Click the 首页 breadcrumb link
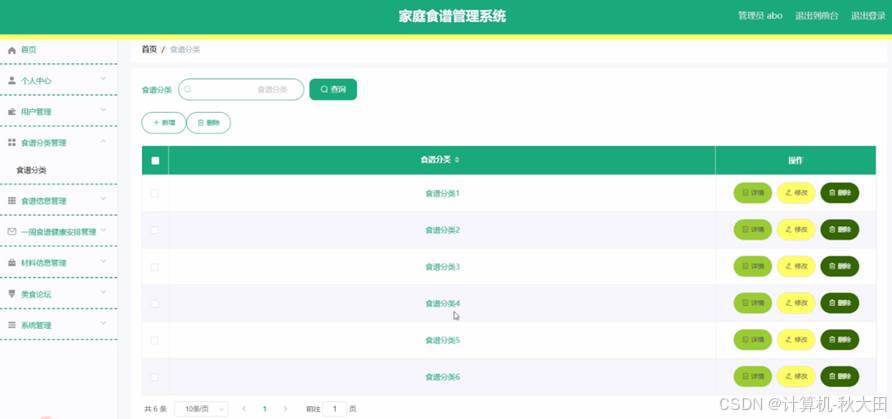Image resolution: width=892 pixels, height=419 pixels. coord(149,49)
